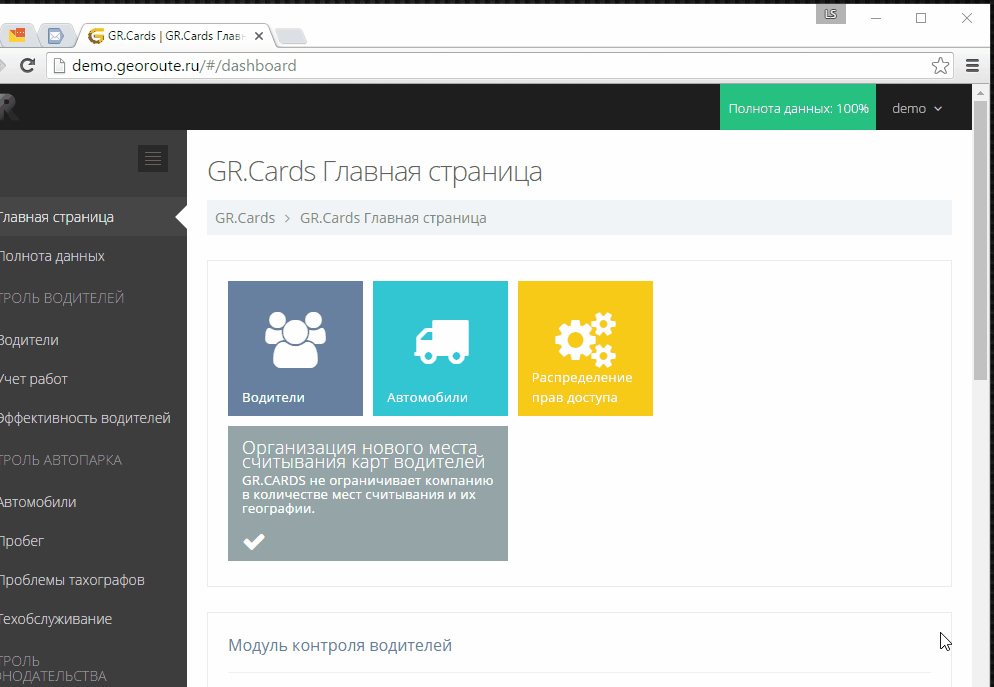Viewport: 994px width, 687px height.
Task: Click GR.Cards breadcrumb link
Action: [x=245, y=218]
